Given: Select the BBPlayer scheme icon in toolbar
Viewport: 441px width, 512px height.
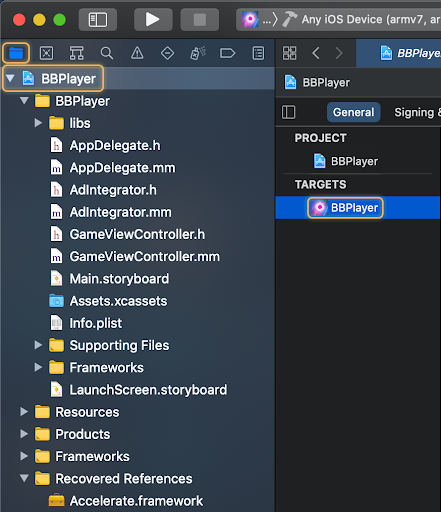Looking at the screenshot, I should click(250, 20).
